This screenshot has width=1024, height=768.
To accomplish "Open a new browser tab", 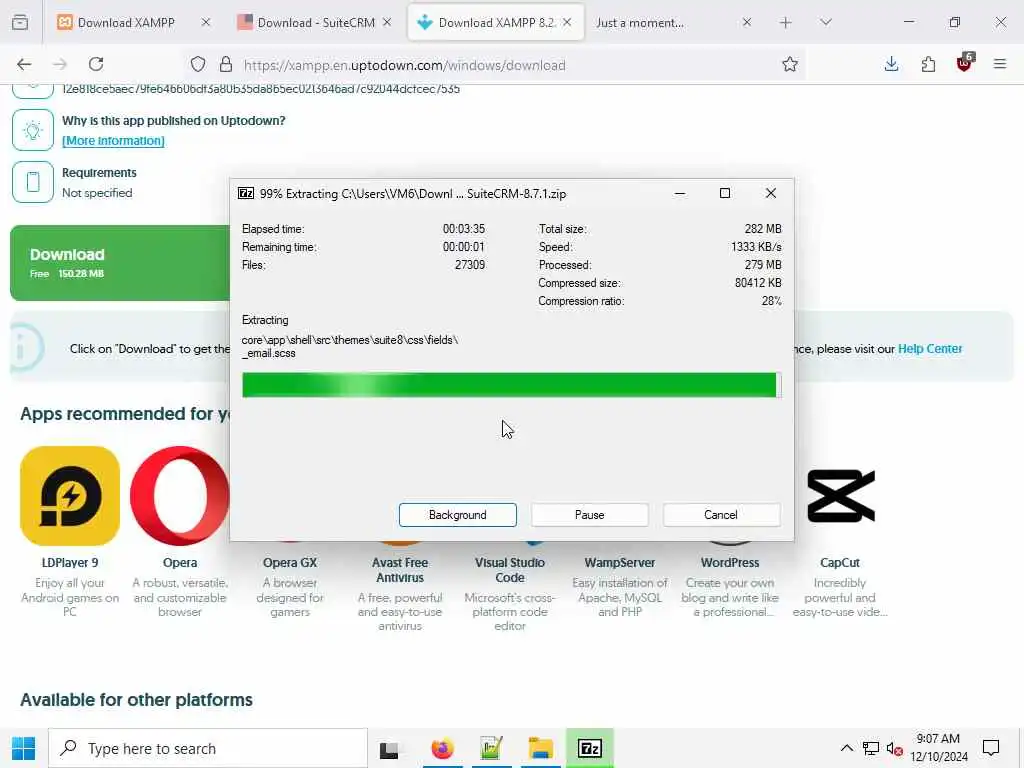I will coord(786,22).
